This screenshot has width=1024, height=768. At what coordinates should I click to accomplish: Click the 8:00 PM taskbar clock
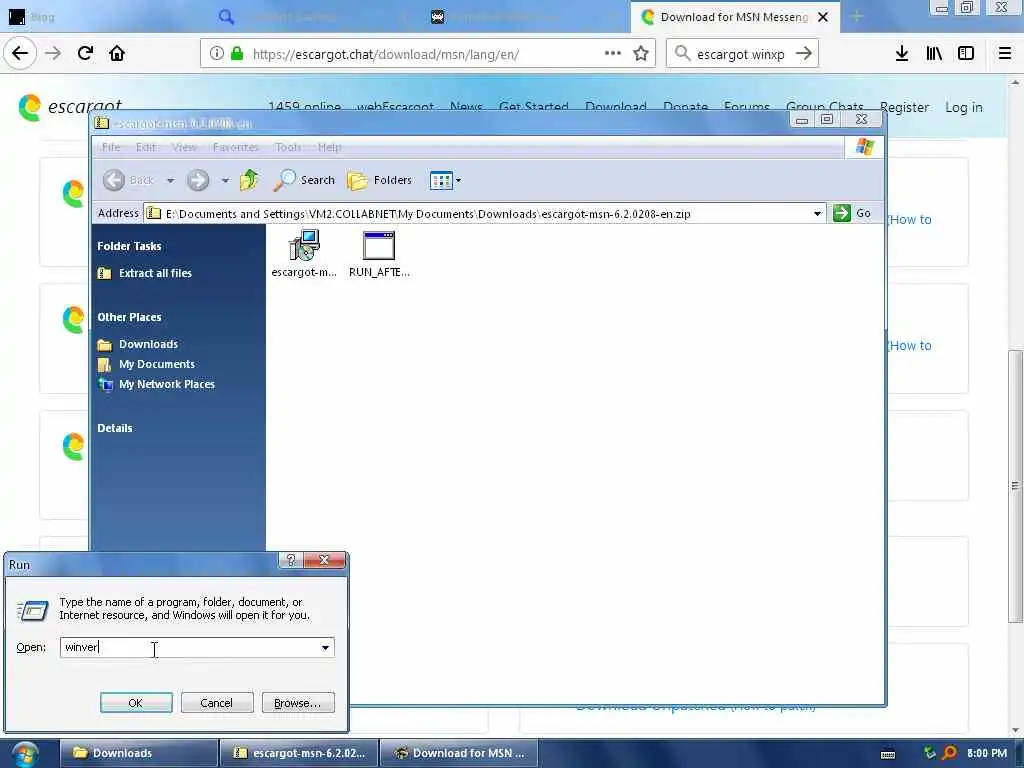pyautogui.click(x=987, y=753)
